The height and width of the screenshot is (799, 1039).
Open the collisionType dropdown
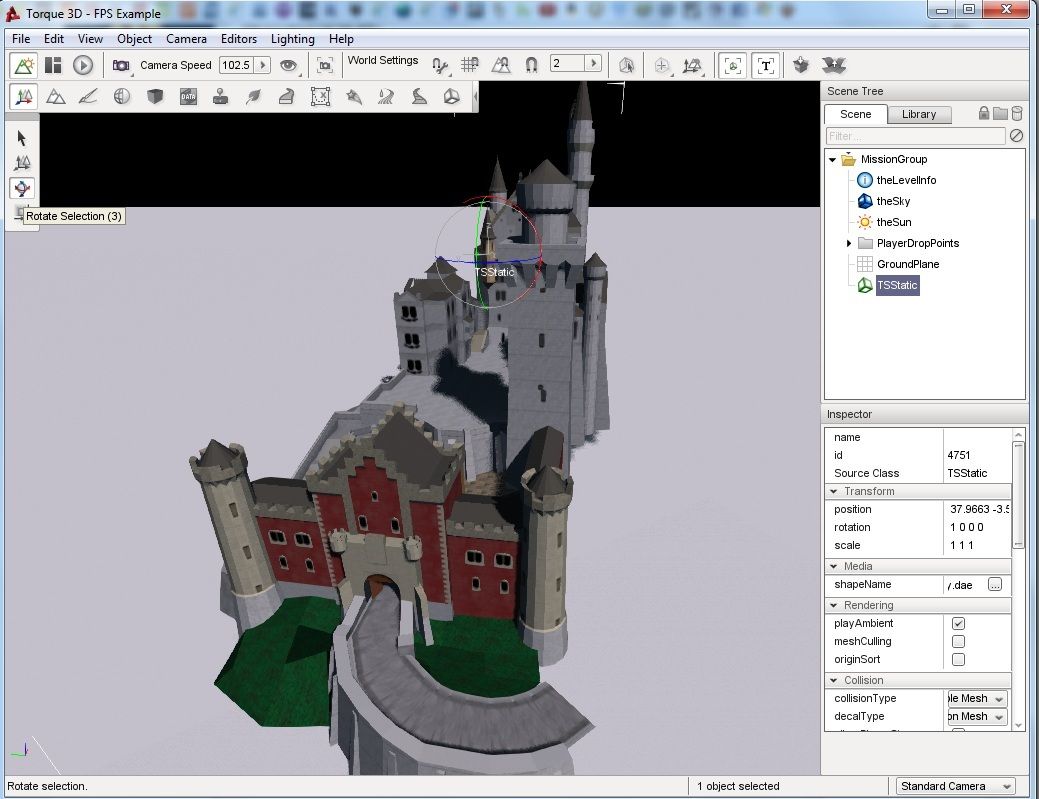977,698
